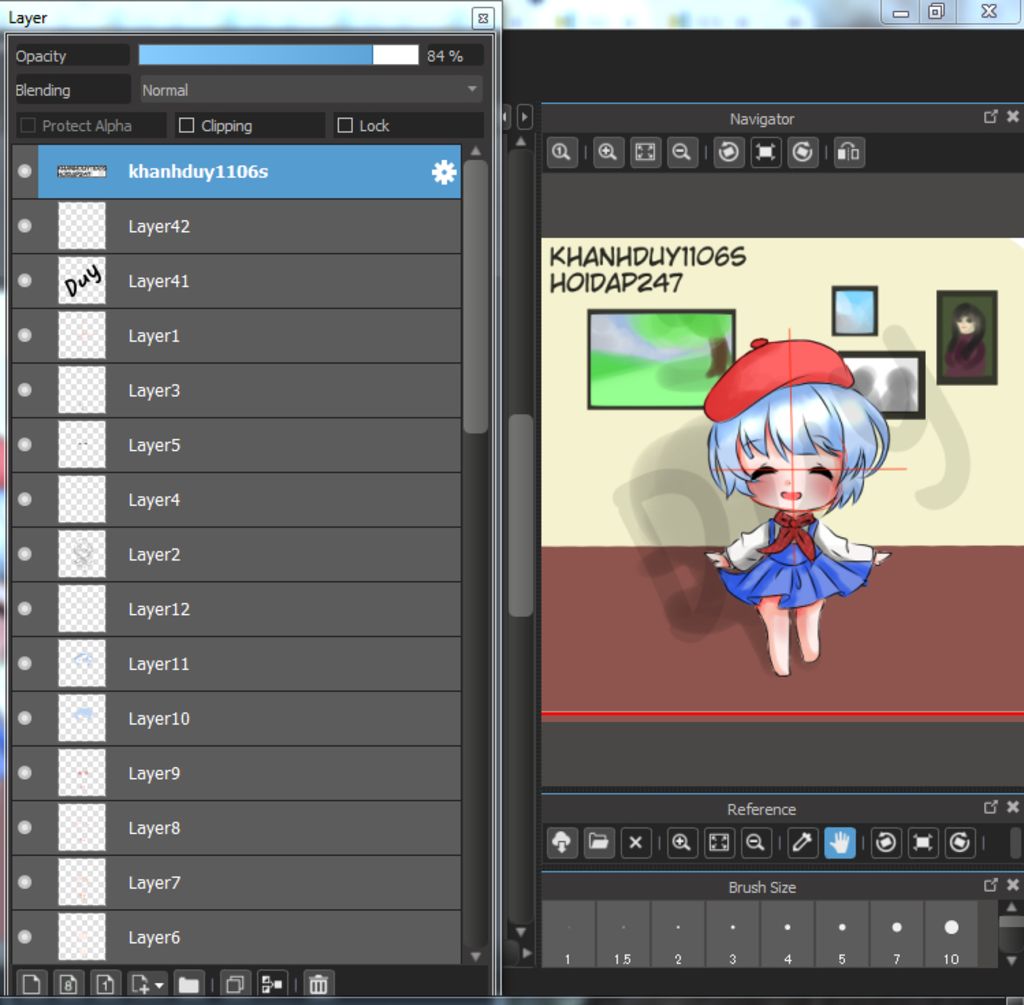Enable the Lock checkbox
Screen dimensions: 1024x1005
345,125
